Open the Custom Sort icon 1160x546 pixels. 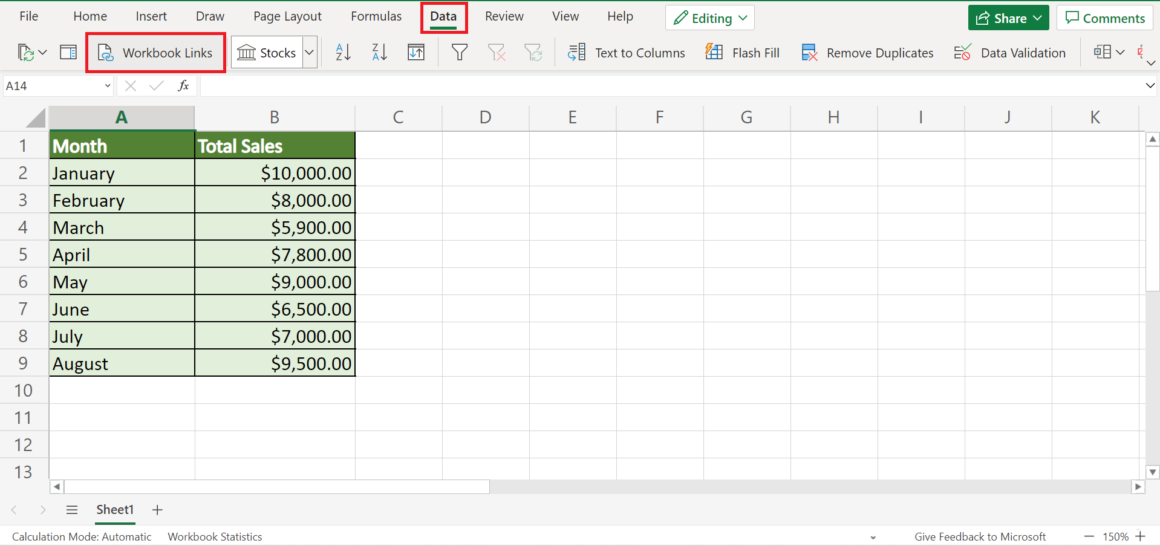point(415,53)
